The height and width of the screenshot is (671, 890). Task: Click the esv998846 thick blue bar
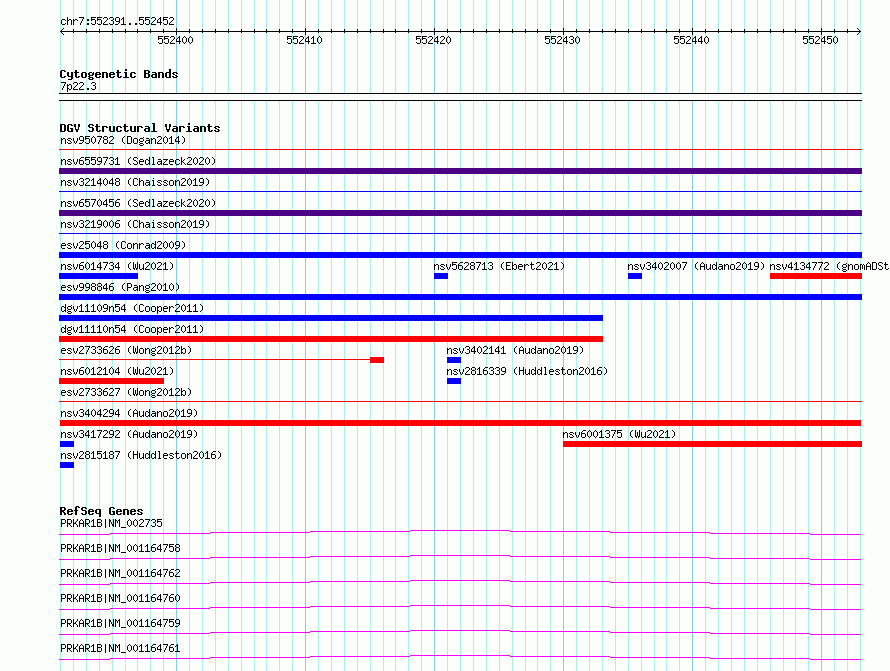(x=460, y=297)
